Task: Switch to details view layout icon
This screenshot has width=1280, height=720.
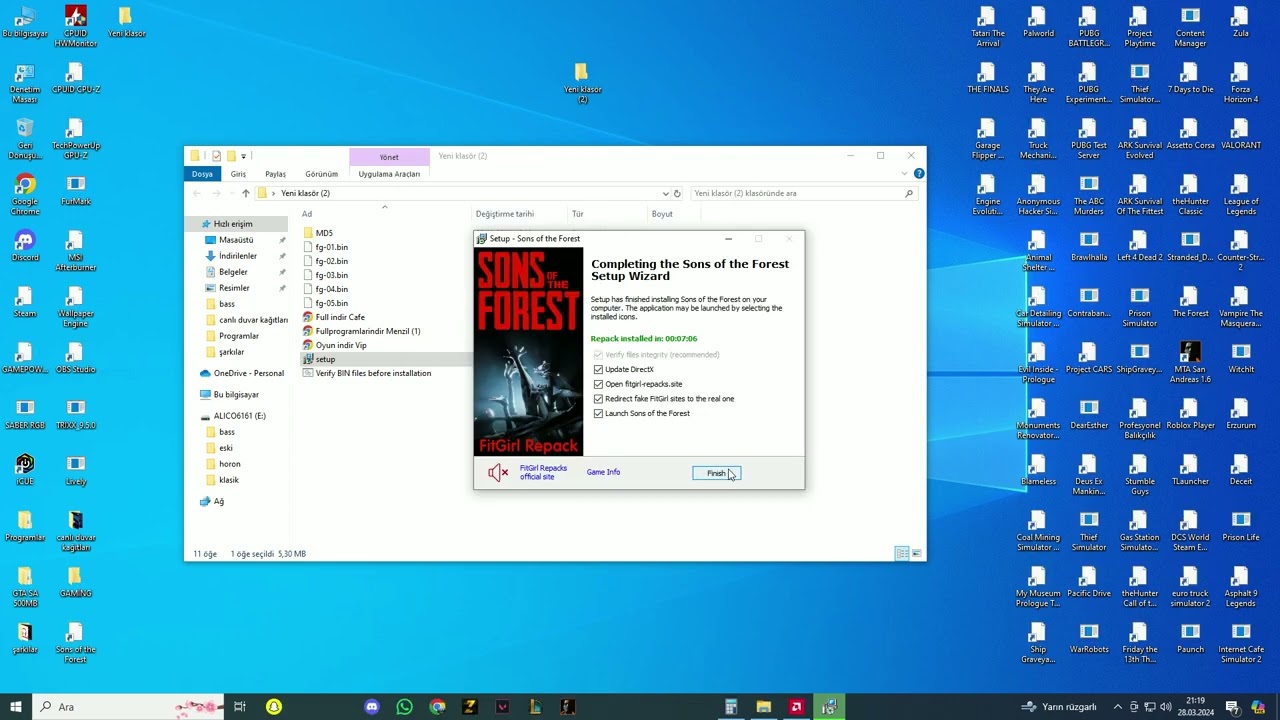Action: [x=901, y=553]
